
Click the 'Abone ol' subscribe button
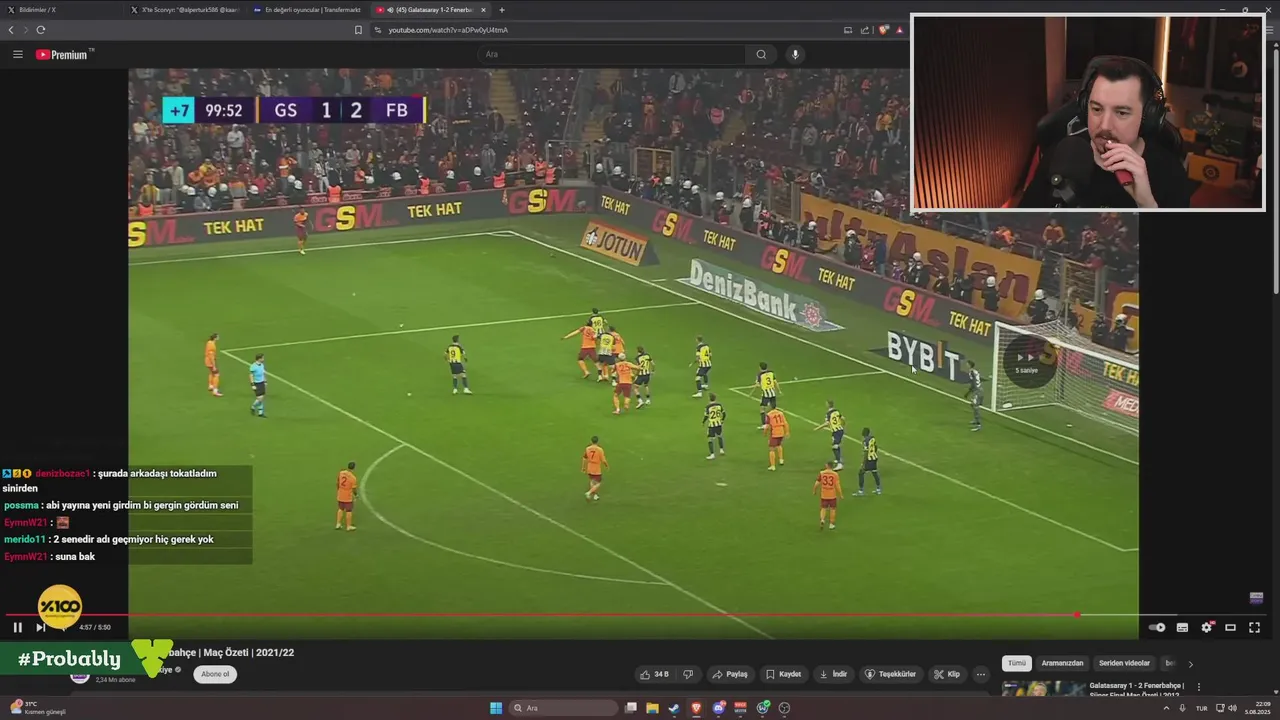point(215,674)
